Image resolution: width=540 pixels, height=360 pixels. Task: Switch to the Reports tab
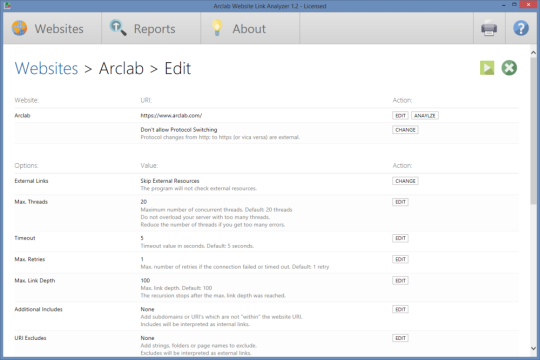pyautogui.click(x=151, y=28)
